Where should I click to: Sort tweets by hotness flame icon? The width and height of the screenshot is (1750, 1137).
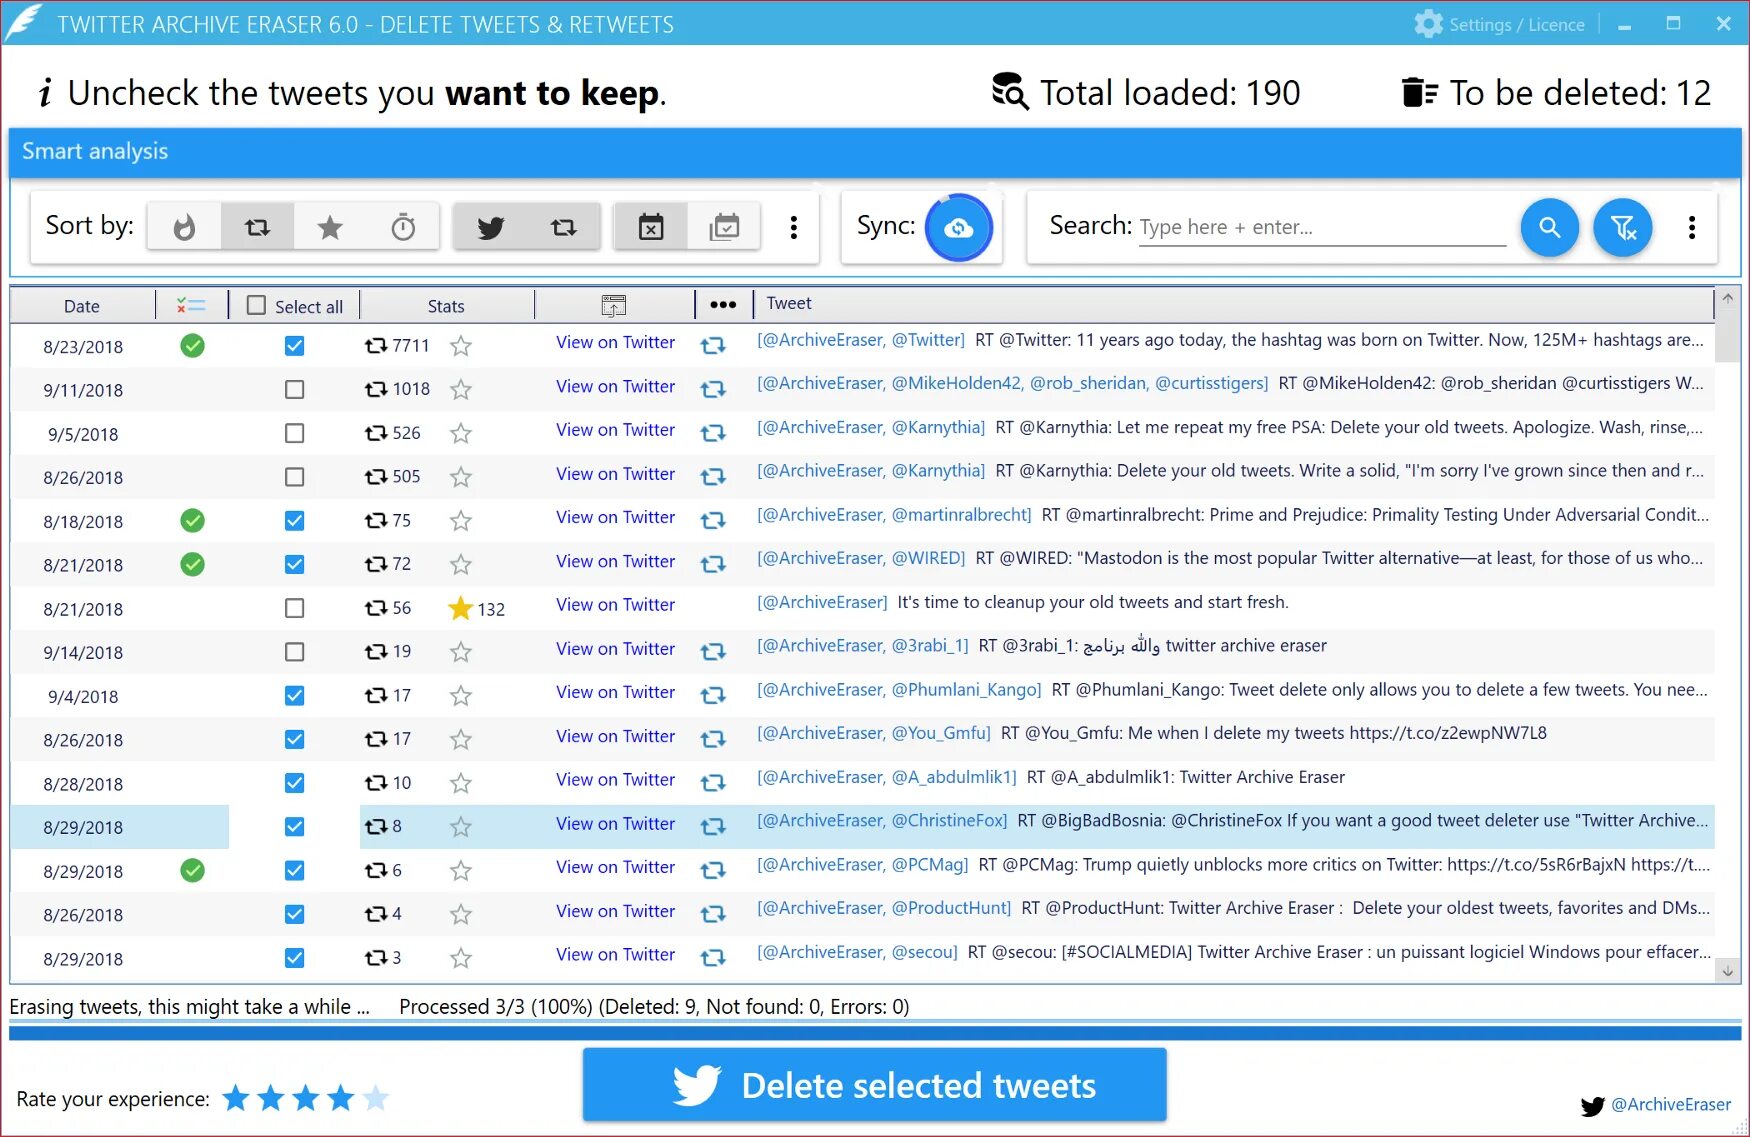point(184,227)
